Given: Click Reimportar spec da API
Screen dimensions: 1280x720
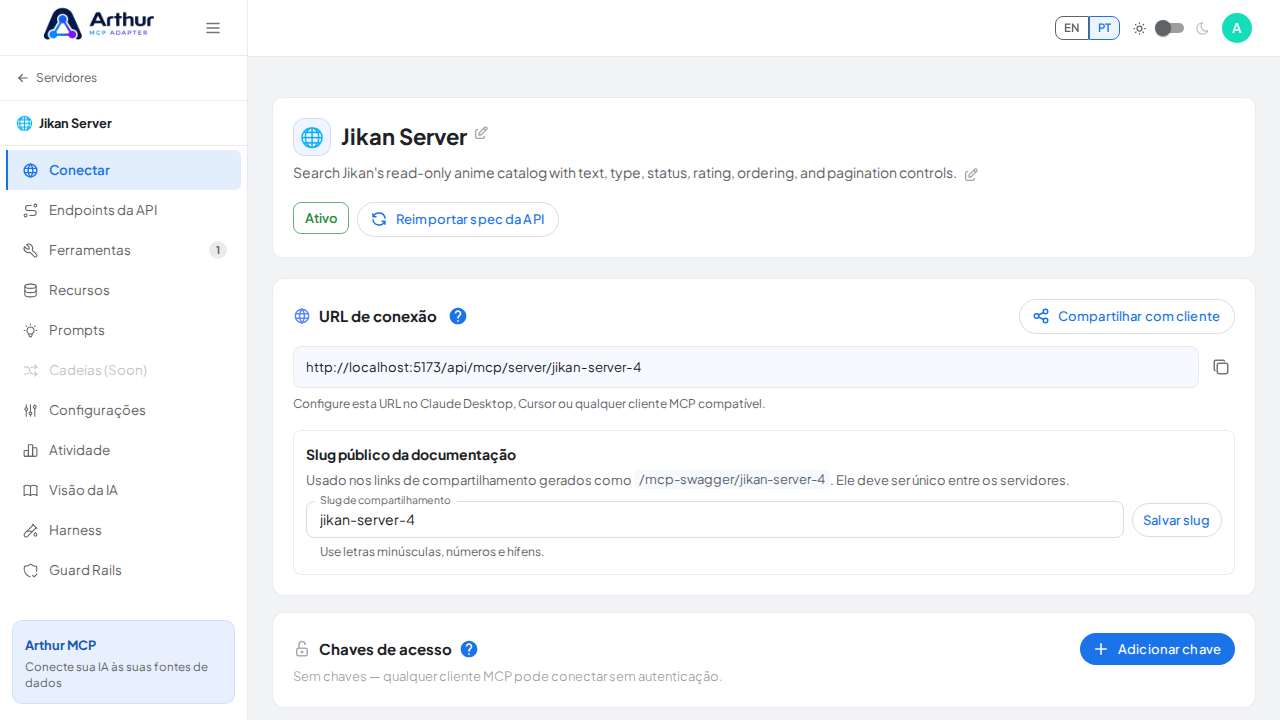Looking at the screenshot, I should pos(458,219).
